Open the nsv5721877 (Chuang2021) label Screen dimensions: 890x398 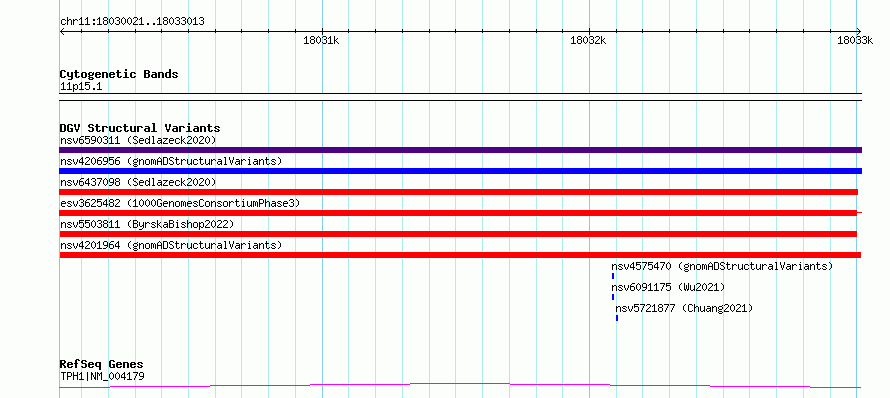pyautogui.click(x=684, y=308)
